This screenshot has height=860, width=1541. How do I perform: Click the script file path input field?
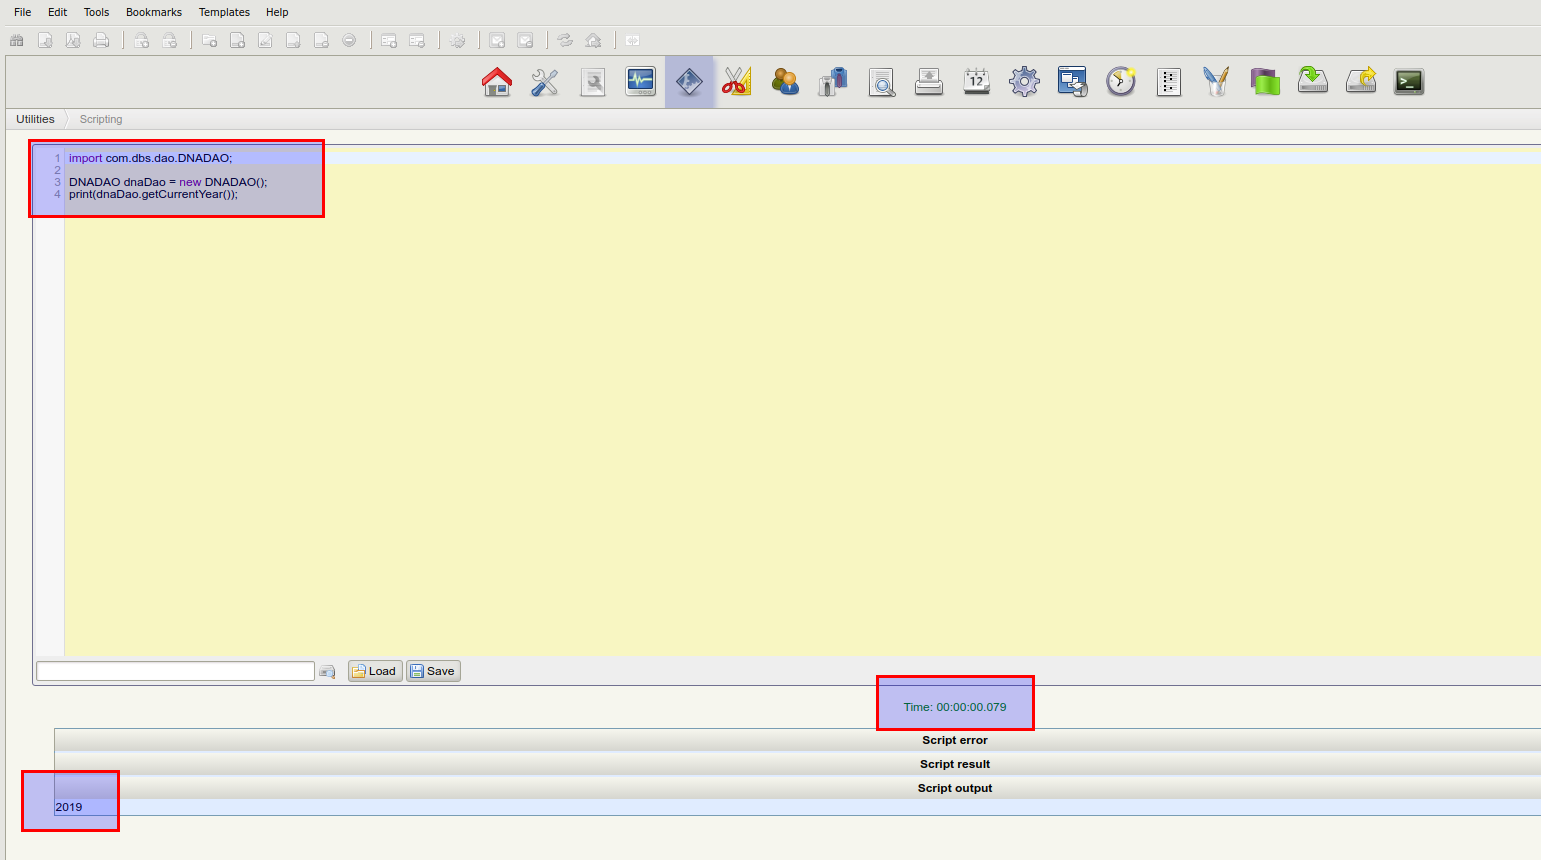(175, 671)
